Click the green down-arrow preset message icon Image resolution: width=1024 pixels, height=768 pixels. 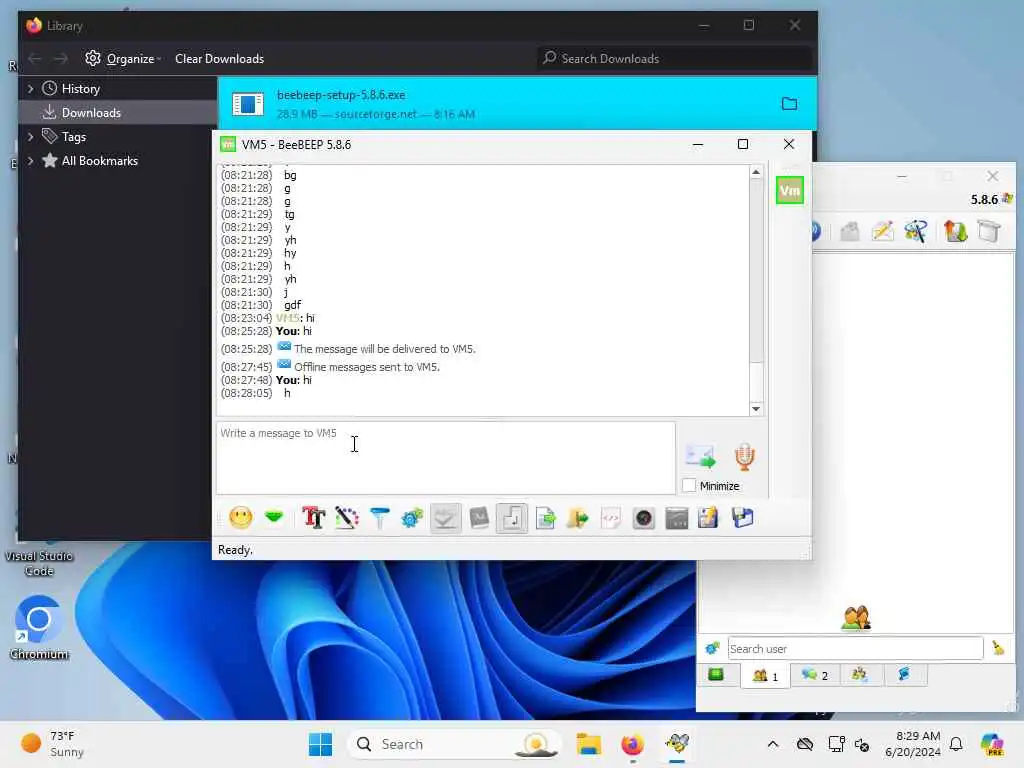click(x=274, y=518)
